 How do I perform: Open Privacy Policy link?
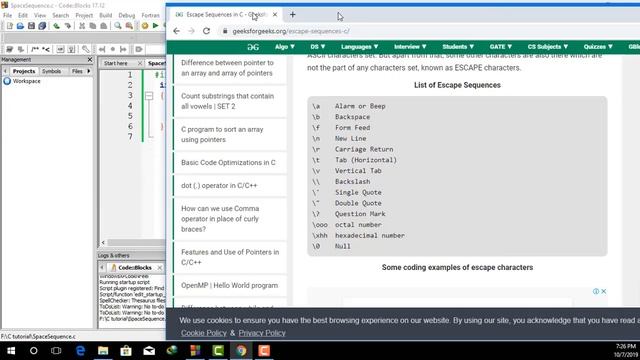click(x=262, y=333)
